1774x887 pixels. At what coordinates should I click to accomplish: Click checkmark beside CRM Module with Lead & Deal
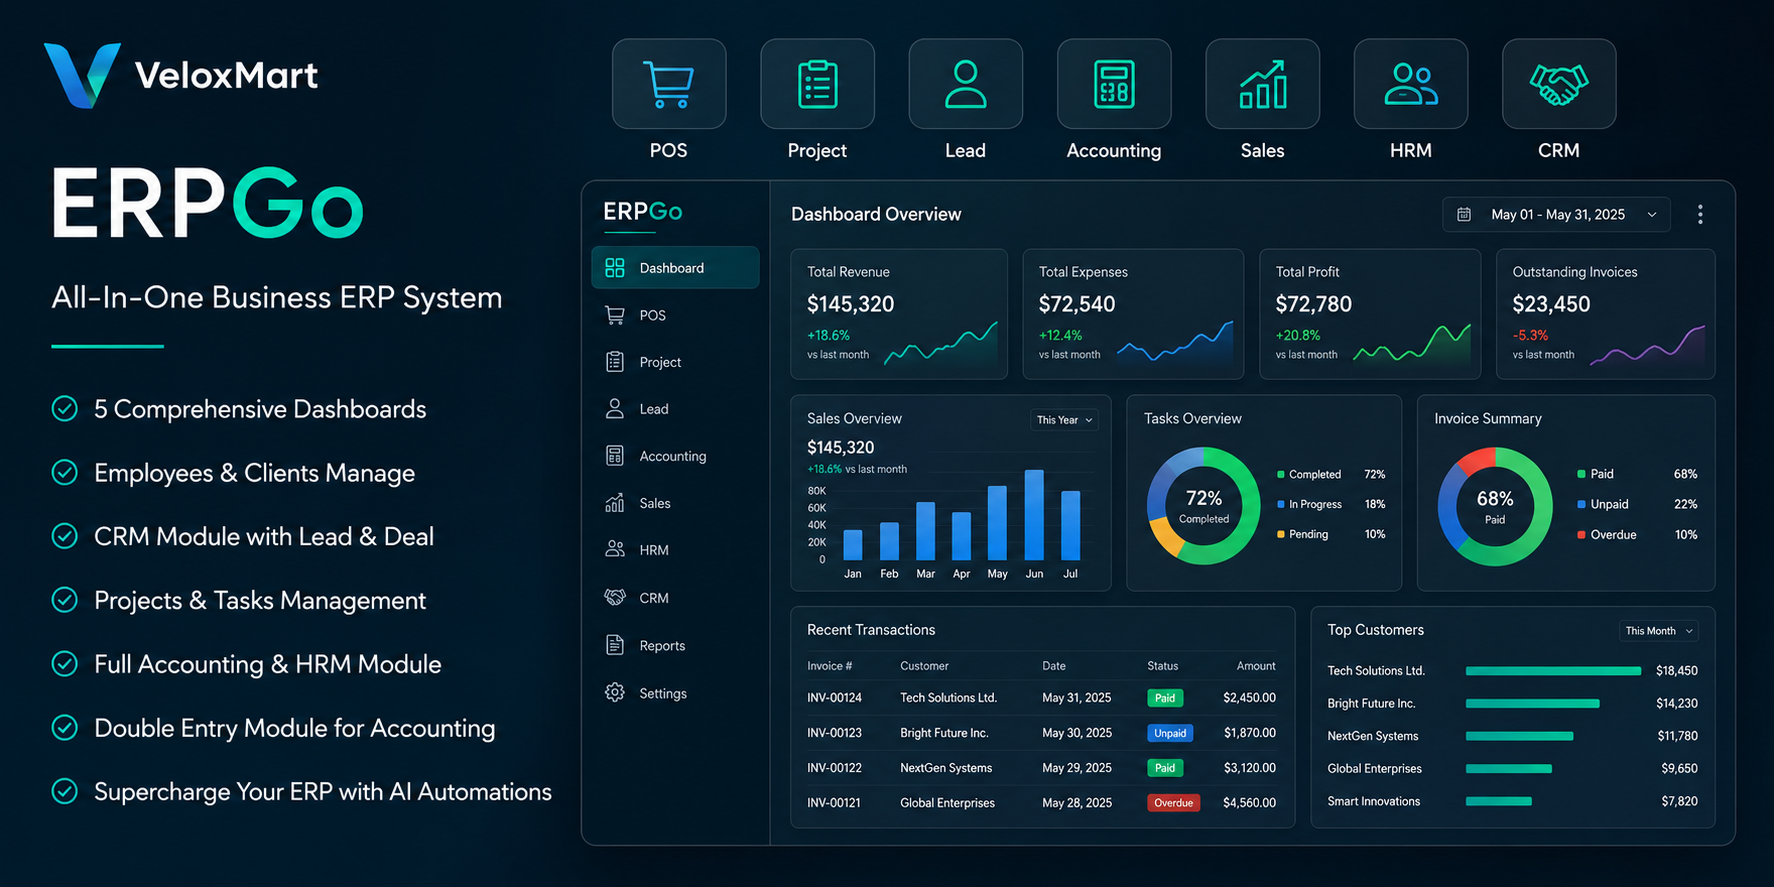[65, 536]
